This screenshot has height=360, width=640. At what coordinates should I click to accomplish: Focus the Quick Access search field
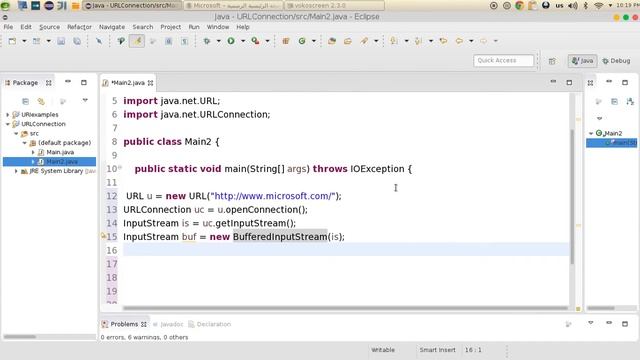click(503, 60)
